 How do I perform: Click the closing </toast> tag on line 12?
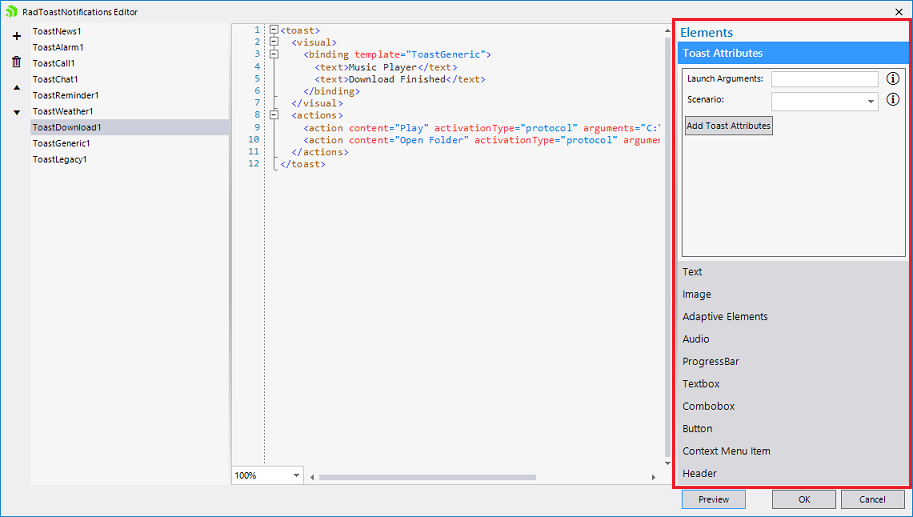pos(303,164)
